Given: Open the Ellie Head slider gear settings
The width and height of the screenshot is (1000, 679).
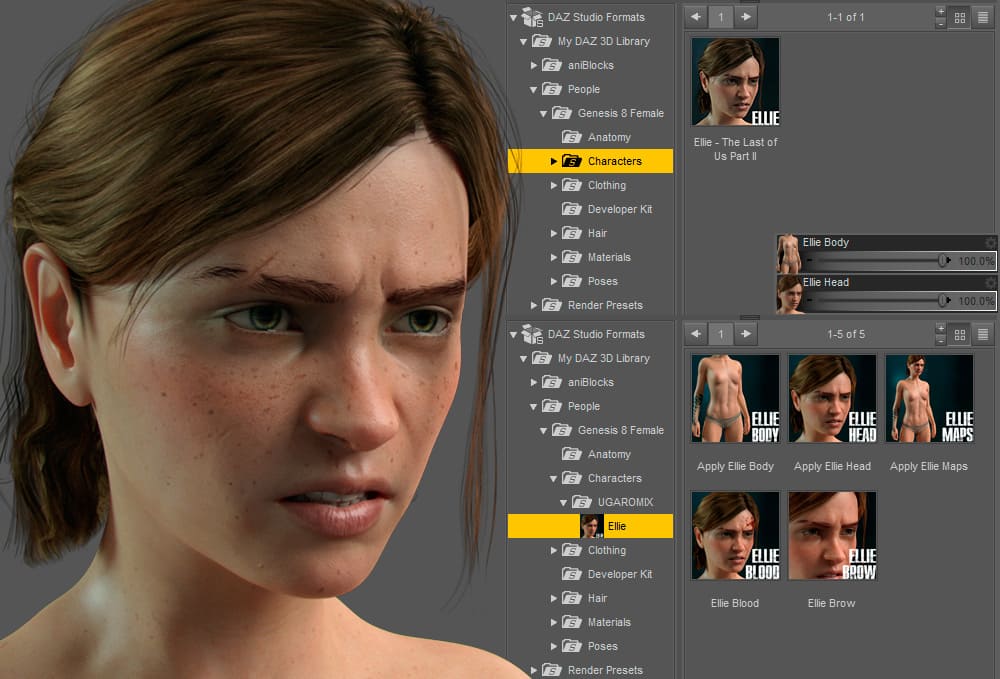Looking at the screenshot, I should (x=990, y=282).
